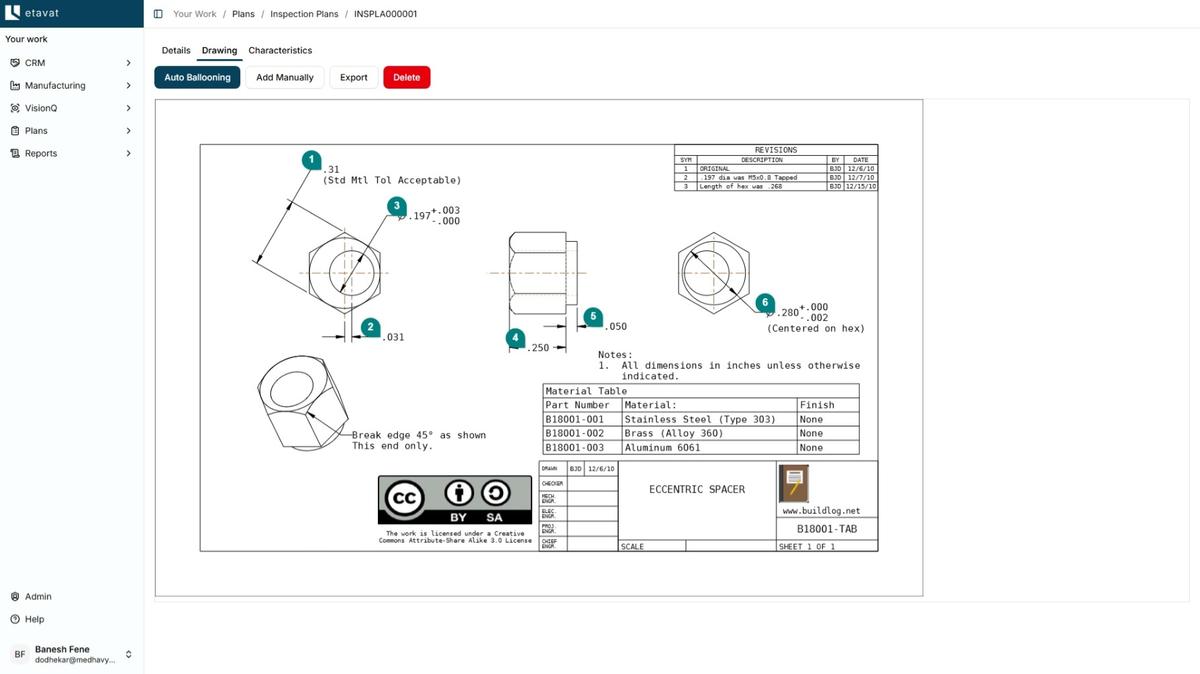Viewport: 1200px width, 674px height.
Task: Run Auto Ballooning on the drawing
Action: [x=197, y=77]
